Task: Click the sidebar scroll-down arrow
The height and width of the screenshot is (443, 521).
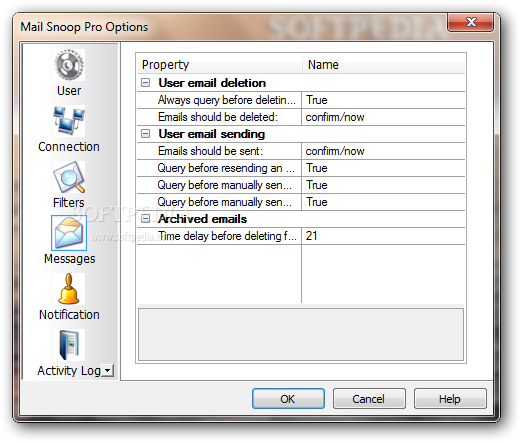Action: [x=108, y=370]
